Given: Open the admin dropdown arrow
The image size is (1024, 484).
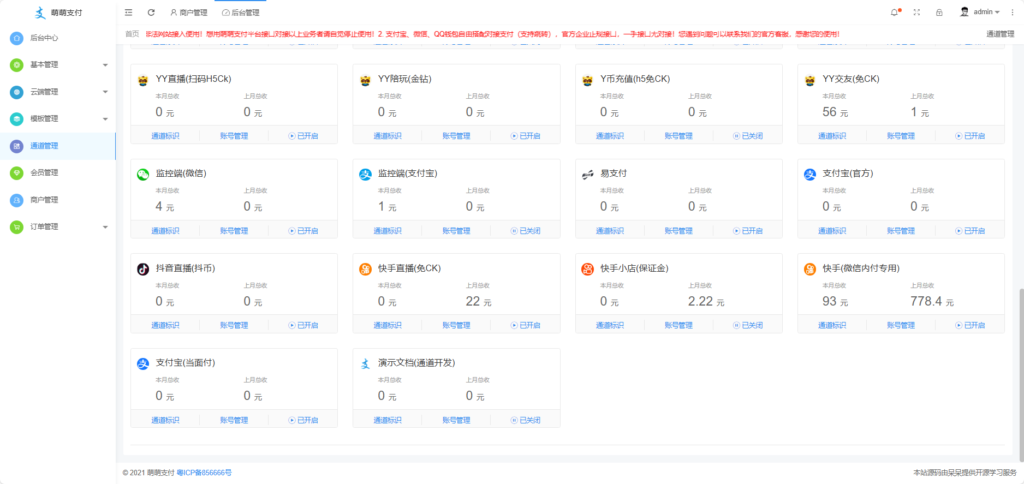Looking at the screenshot, I should [997, 12].
